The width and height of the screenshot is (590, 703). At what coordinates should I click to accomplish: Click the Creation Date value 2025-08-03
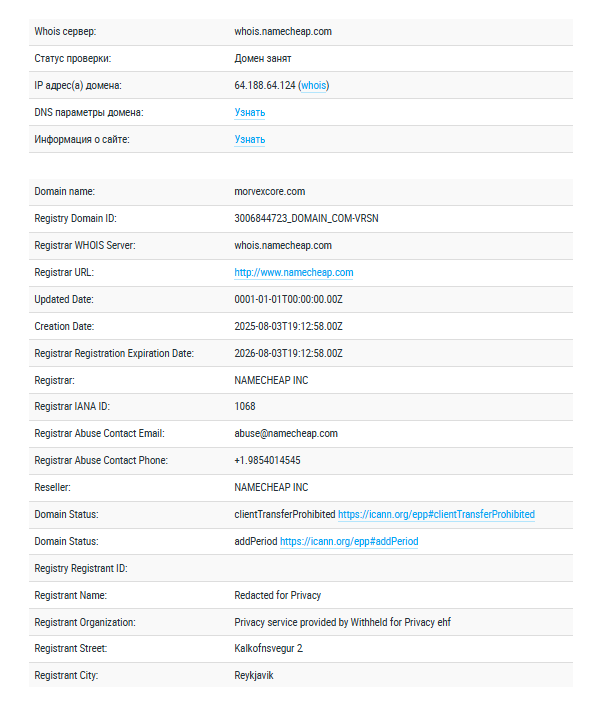point(288,326)
